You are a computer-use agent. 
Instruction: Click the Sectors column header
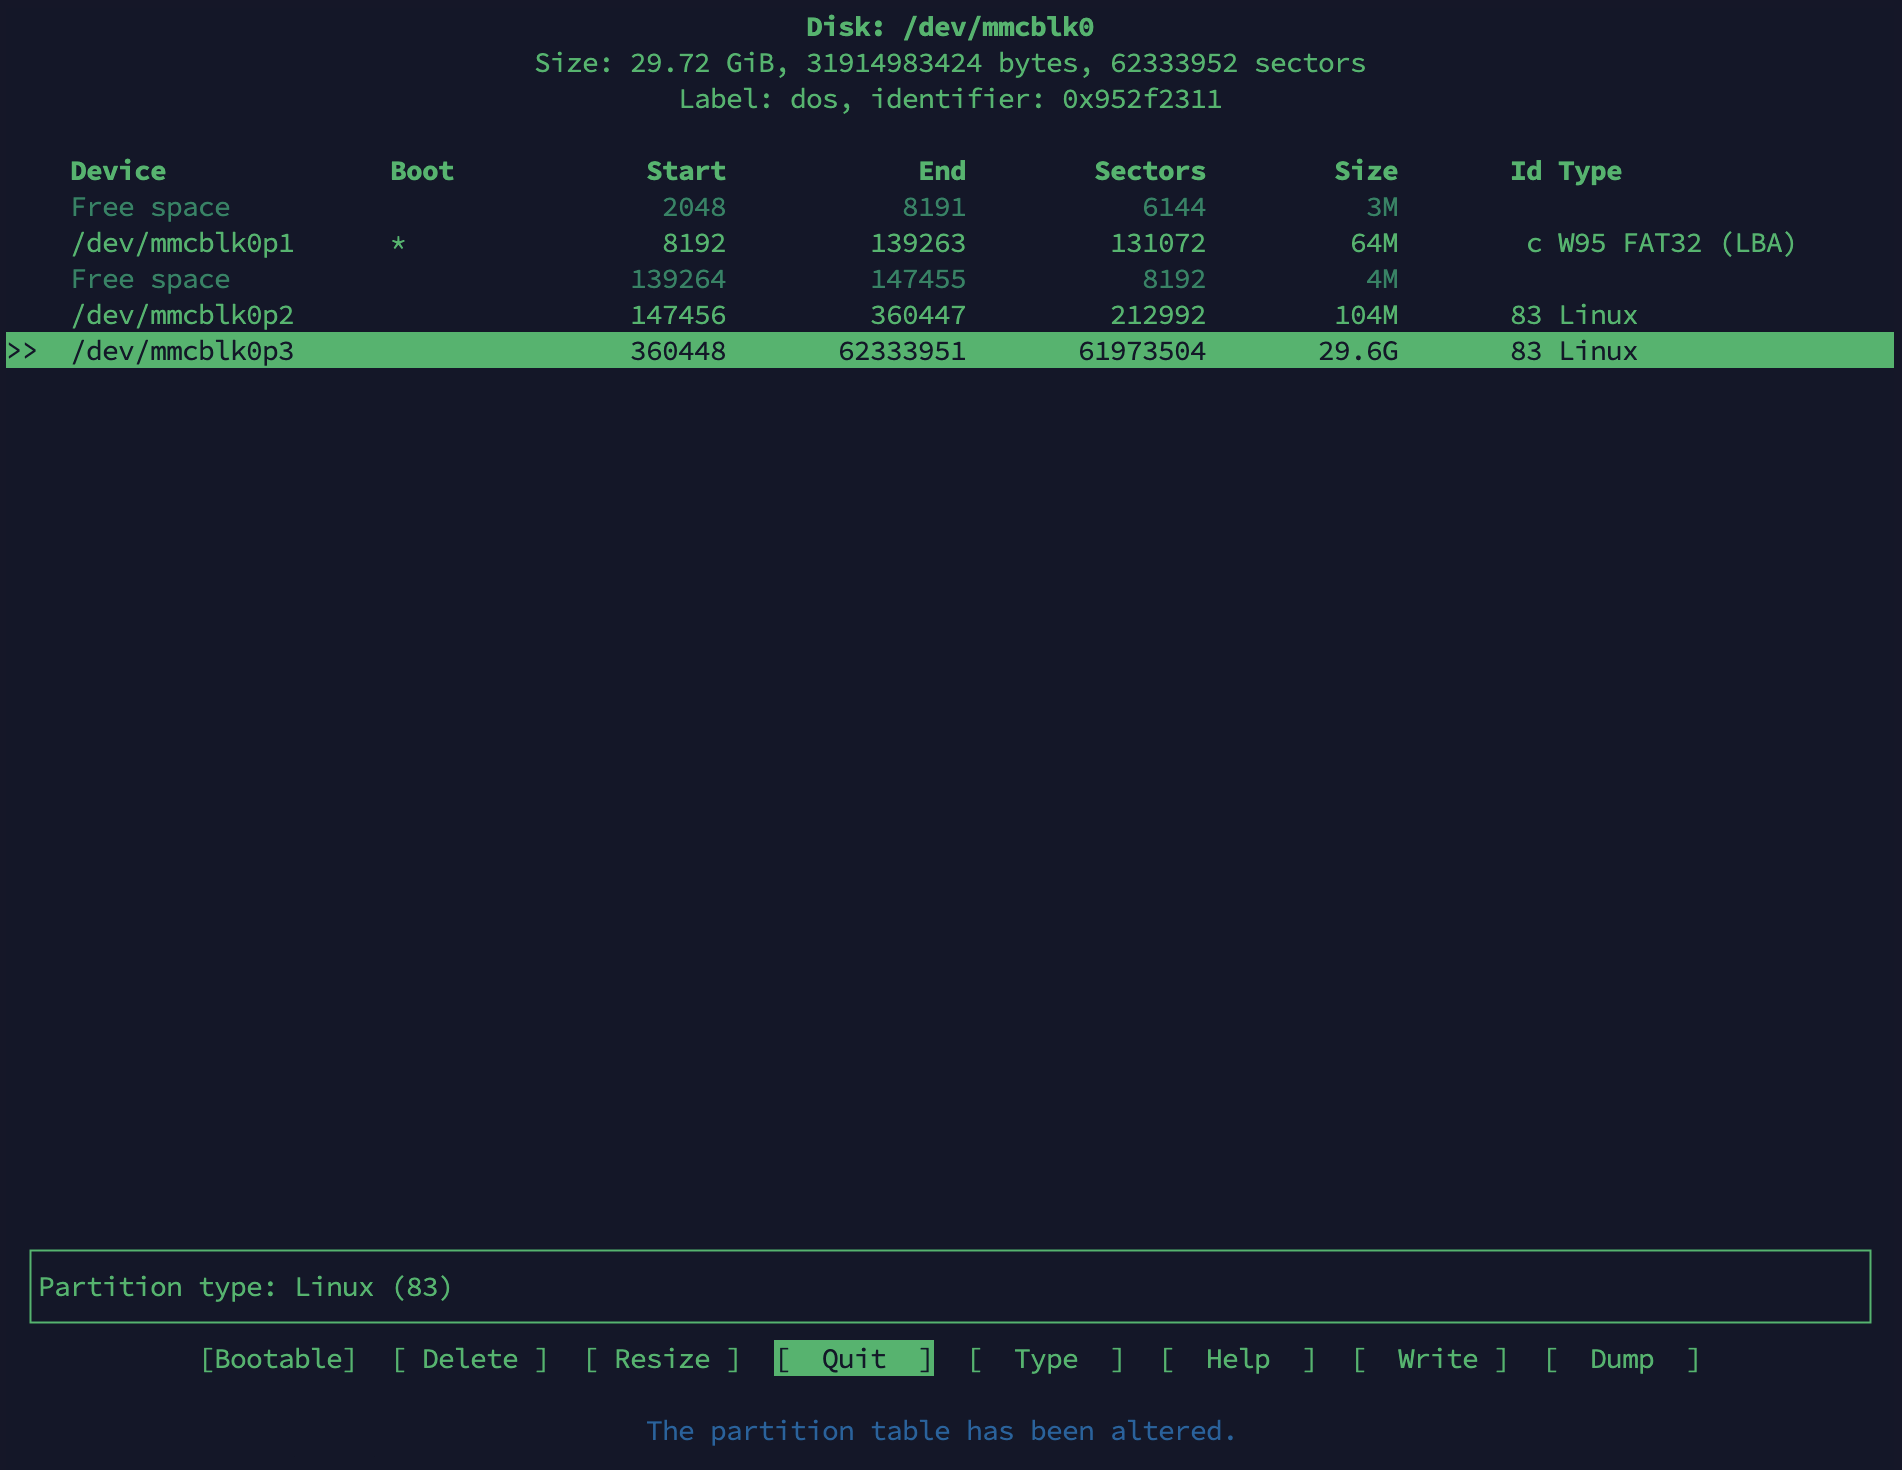point(1149,170)
